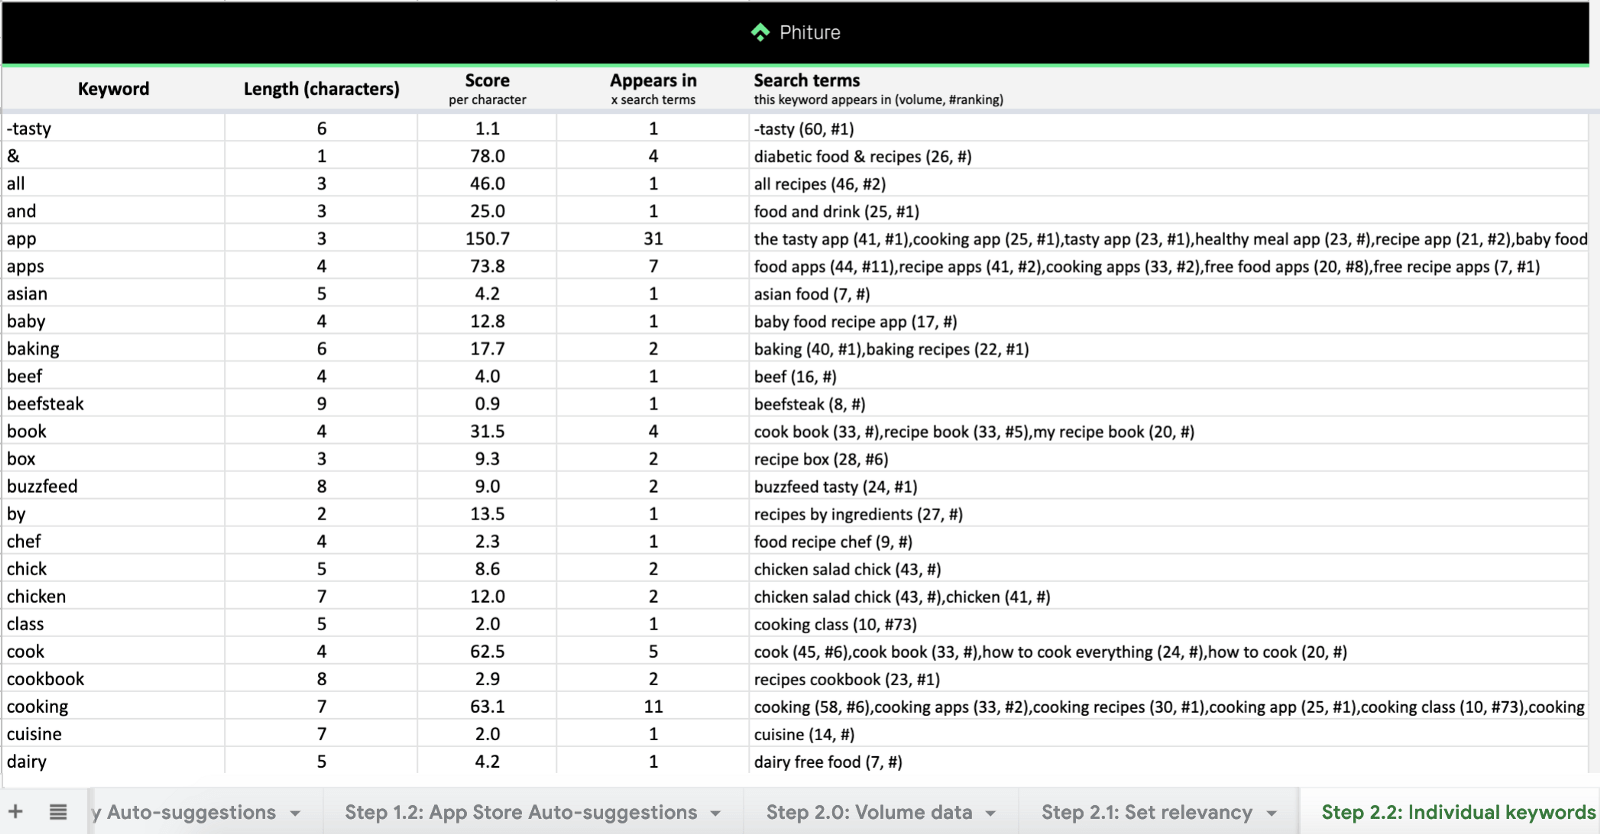Select 'asian food (7, #)' cell
Image resolution: width=1600 pixels, height=834 pixels.
[1168, 293]
